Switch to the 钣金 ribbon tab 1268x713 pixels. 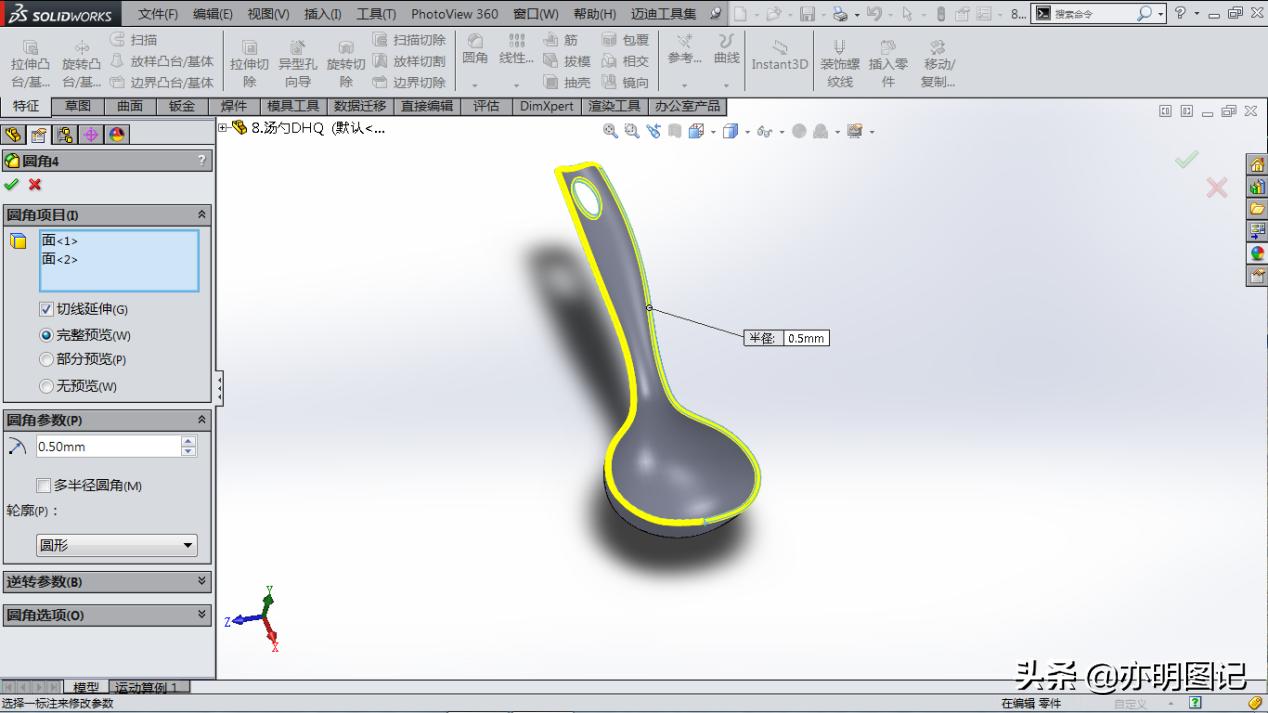click(x=180, y=106)
